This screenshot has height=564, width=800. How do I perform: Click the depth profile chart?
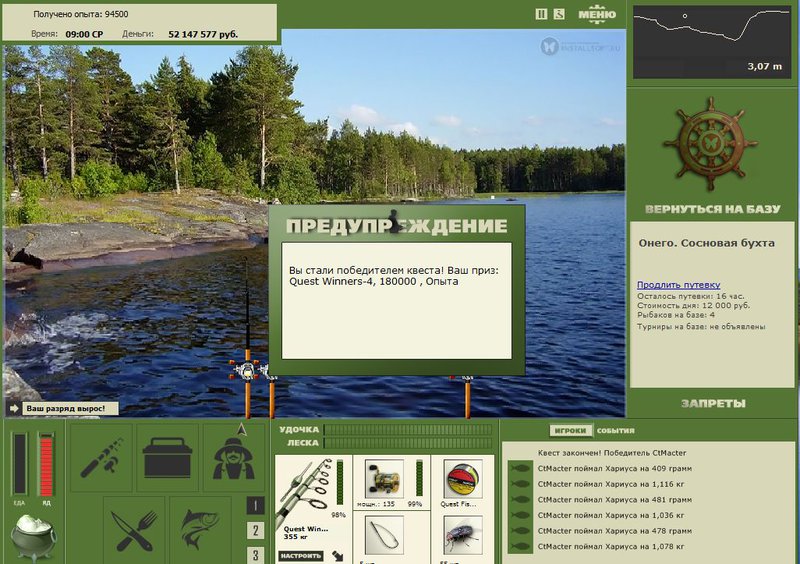[x=711, y=42]
